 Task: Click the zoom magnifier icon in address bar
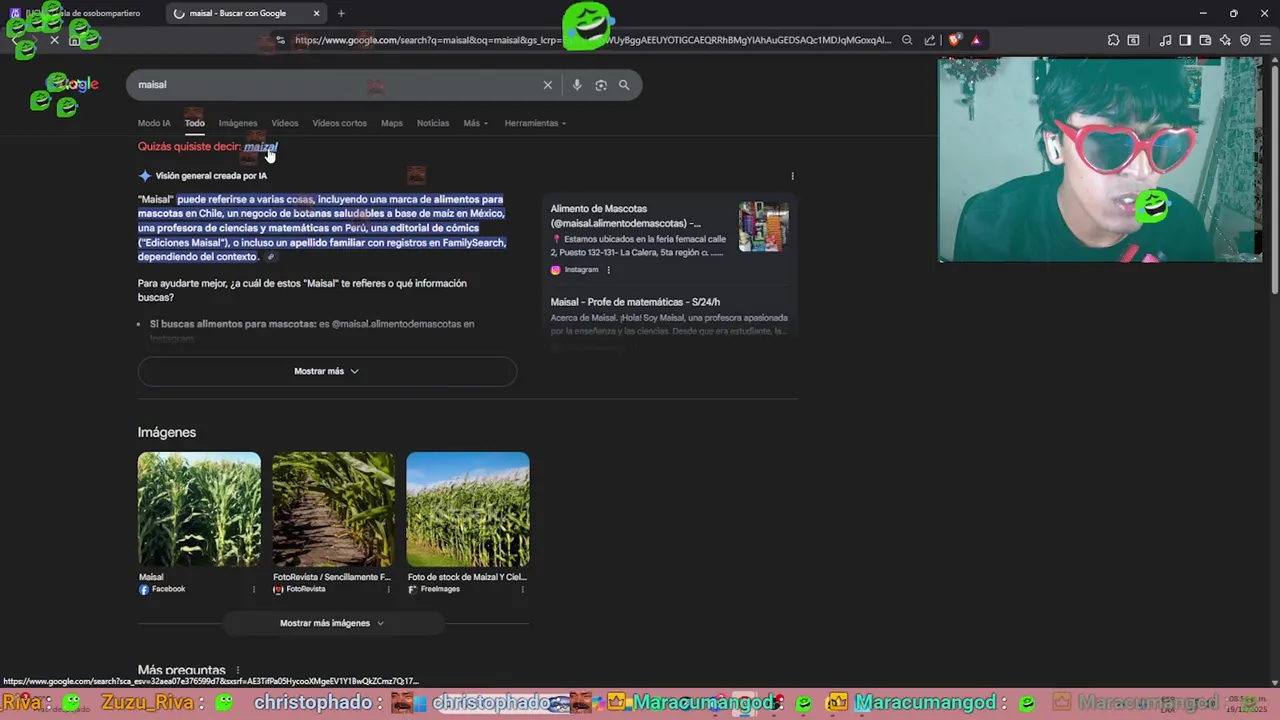tap(907, 40)
